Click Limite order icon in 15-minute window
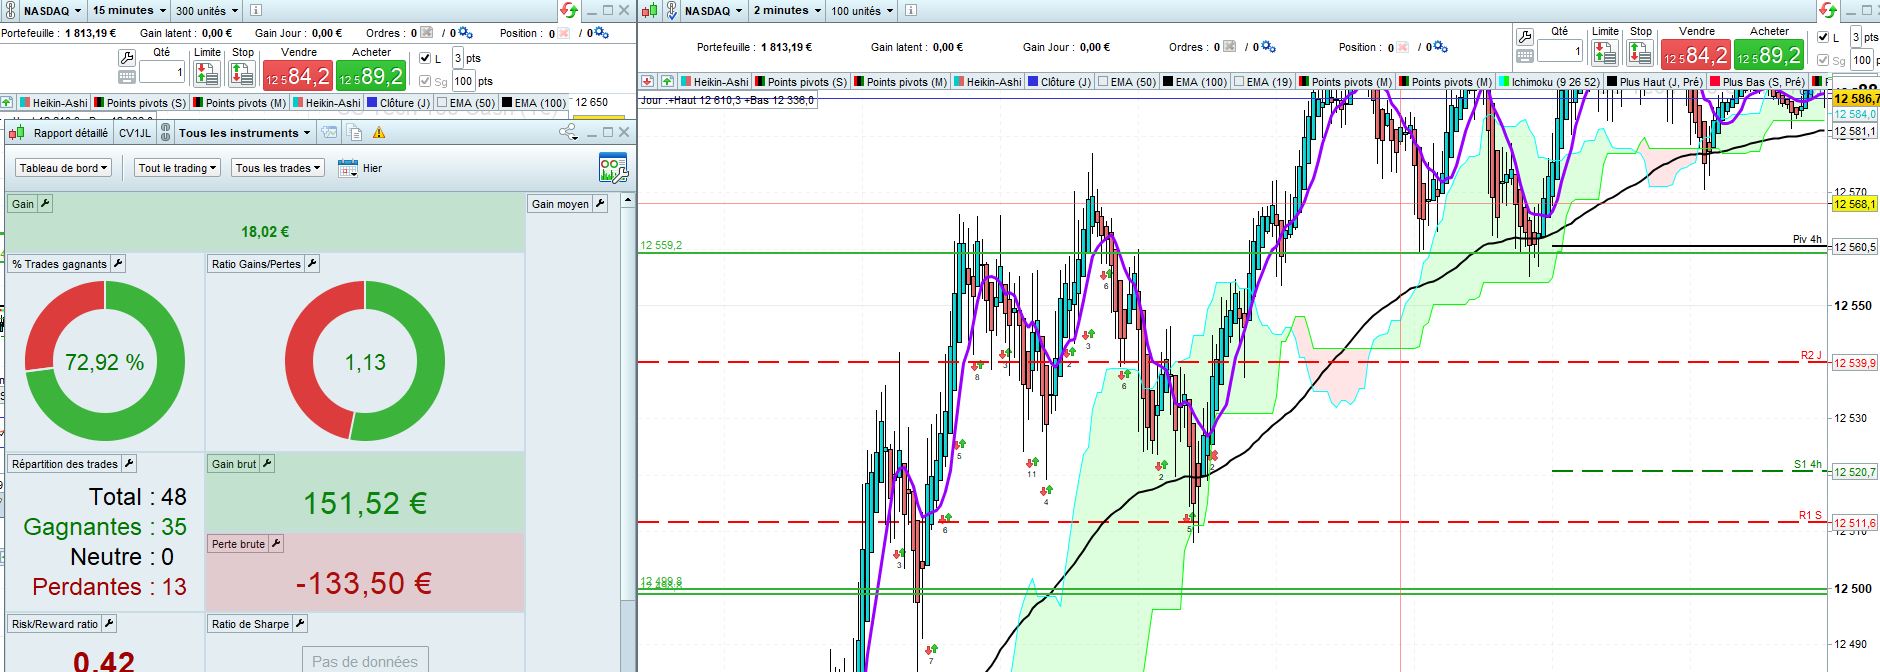This screenshot has height=672, width=1880. click(207, 73)
